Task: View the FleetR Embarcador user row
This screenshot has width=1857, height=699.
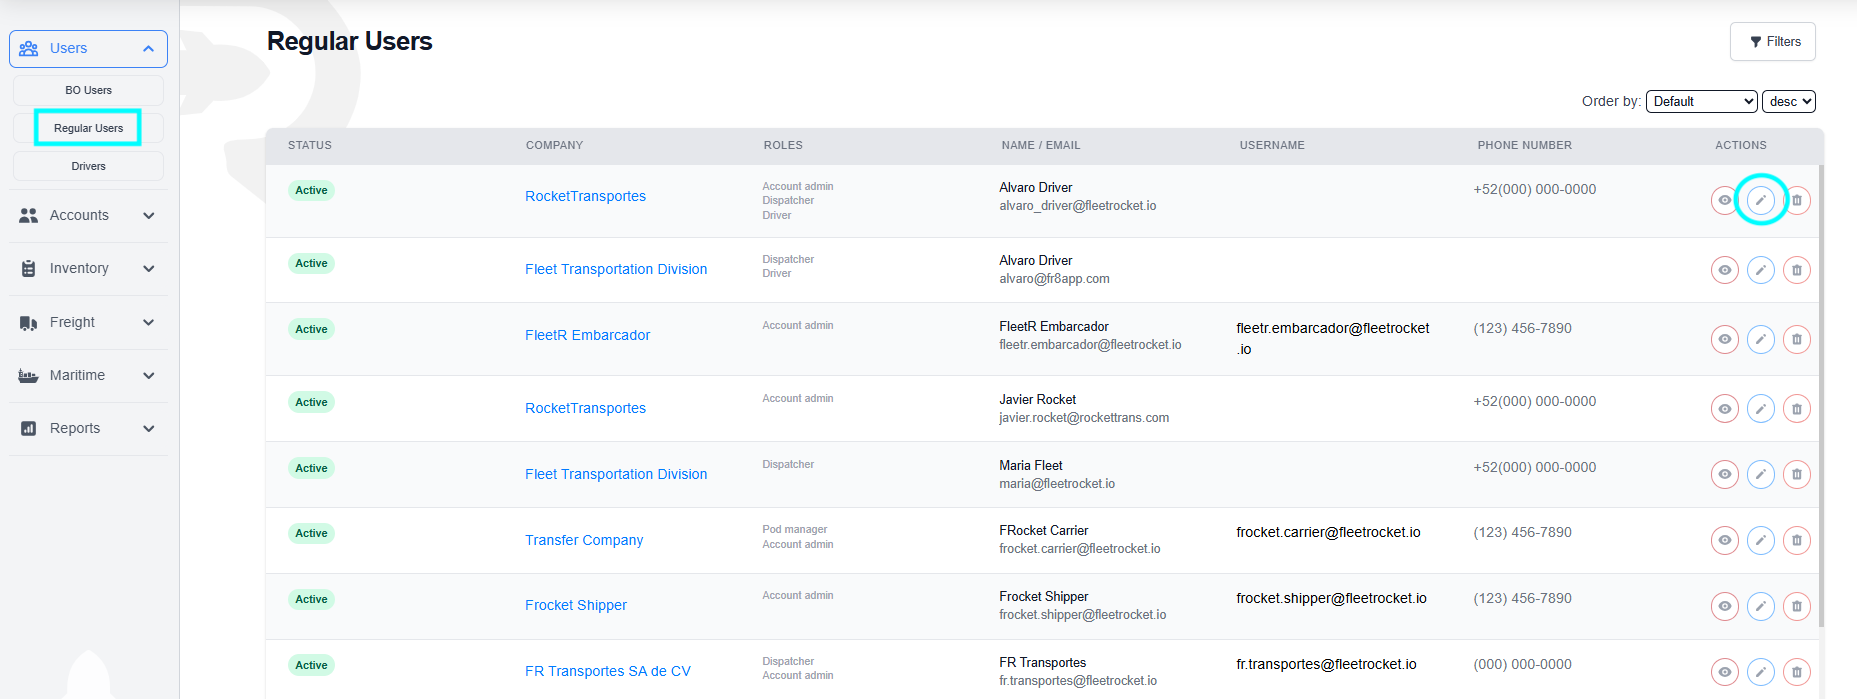Action: (1724, 339)
